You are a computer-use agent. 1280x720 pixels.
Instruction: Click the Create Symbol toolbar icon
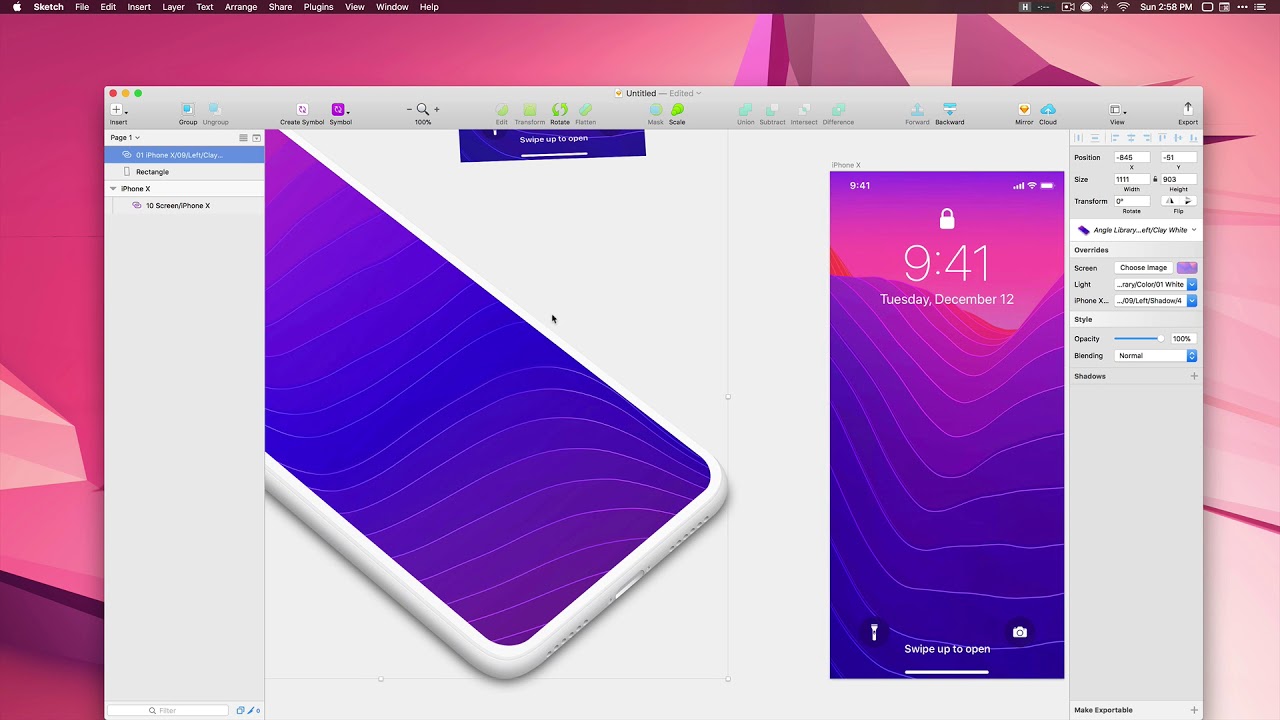(x=301, y=109)
